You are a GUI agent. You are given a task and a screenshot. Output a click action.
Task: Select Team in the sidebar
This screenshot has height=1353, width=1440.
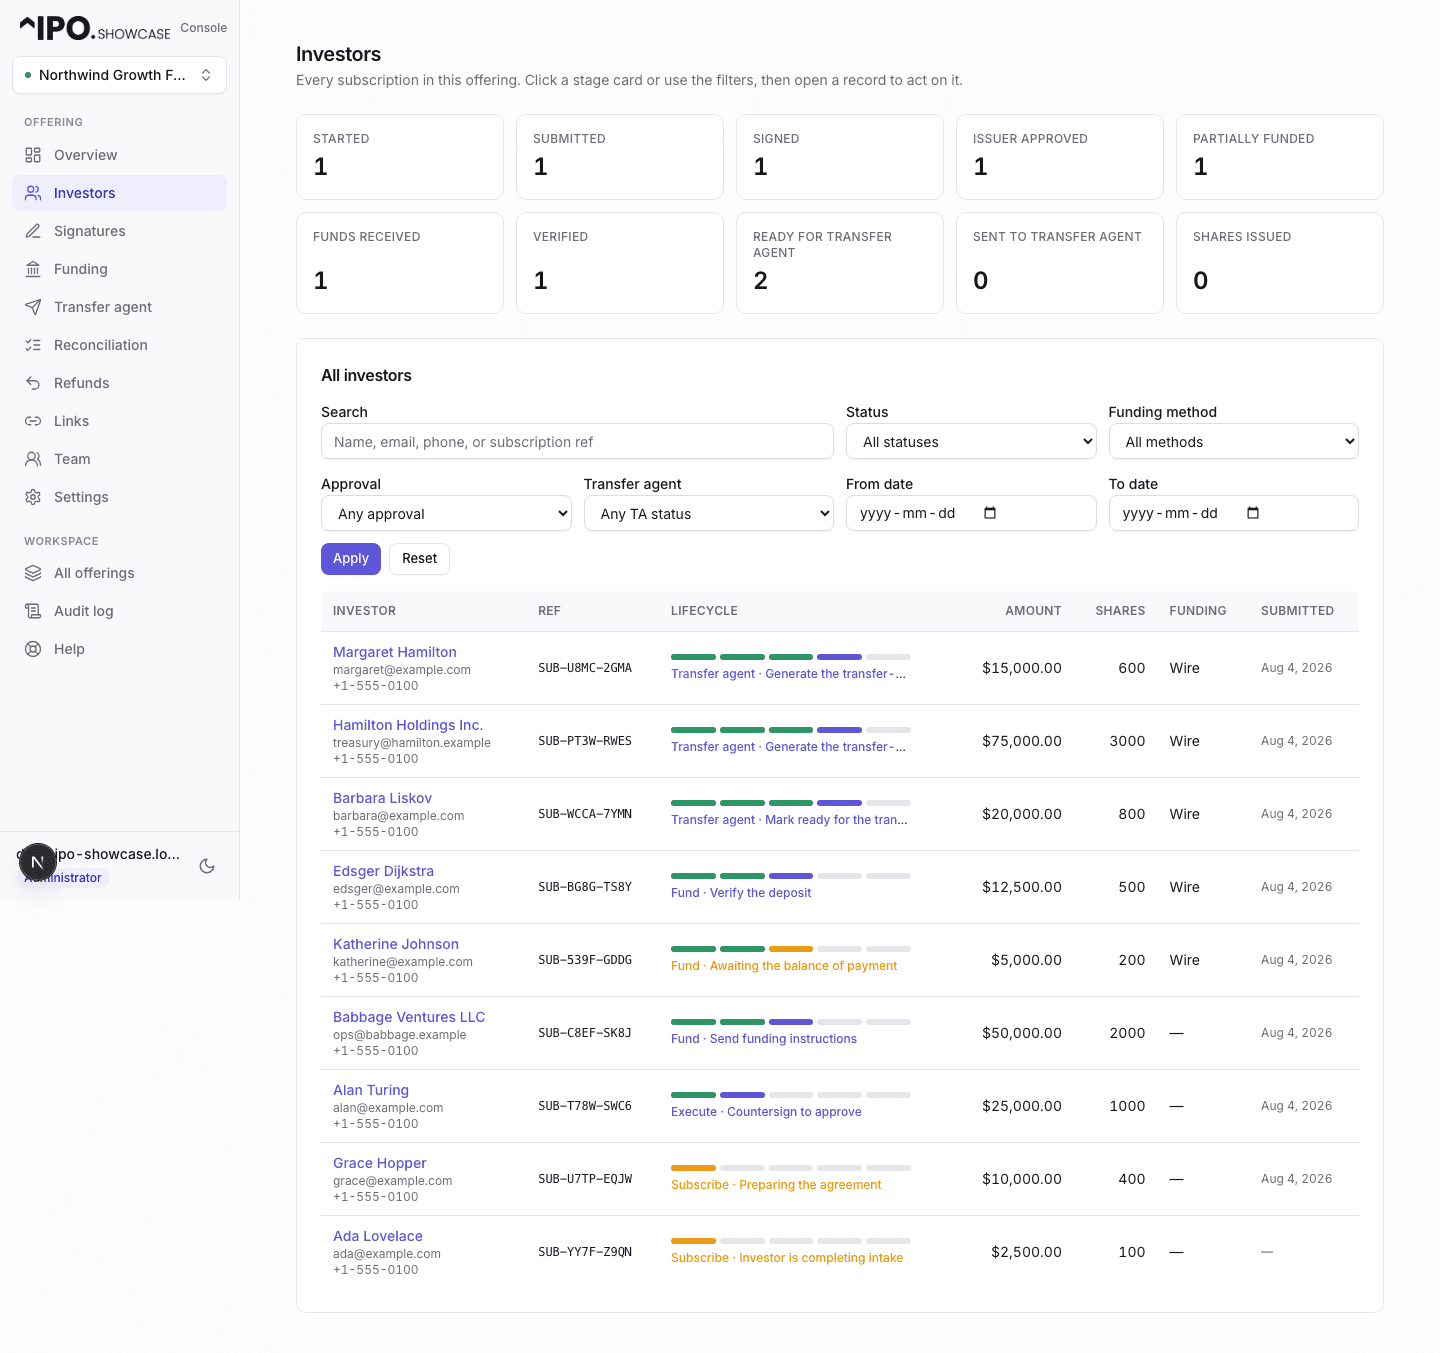pyautogui.click(x=119, y=459)
